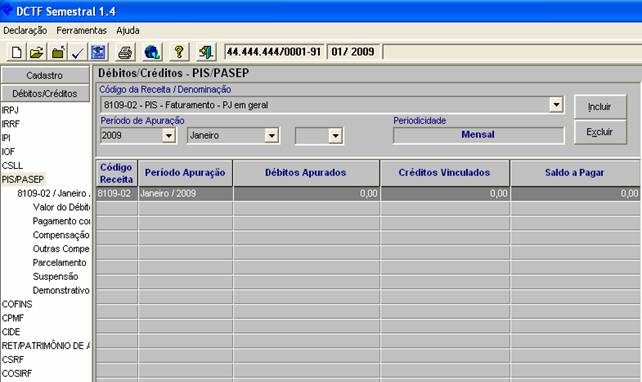The height and width of the screenshot is (382, 642).
Task: Click the Saldo a Pagar 0,00 value cell
Action: click(575, 194)
